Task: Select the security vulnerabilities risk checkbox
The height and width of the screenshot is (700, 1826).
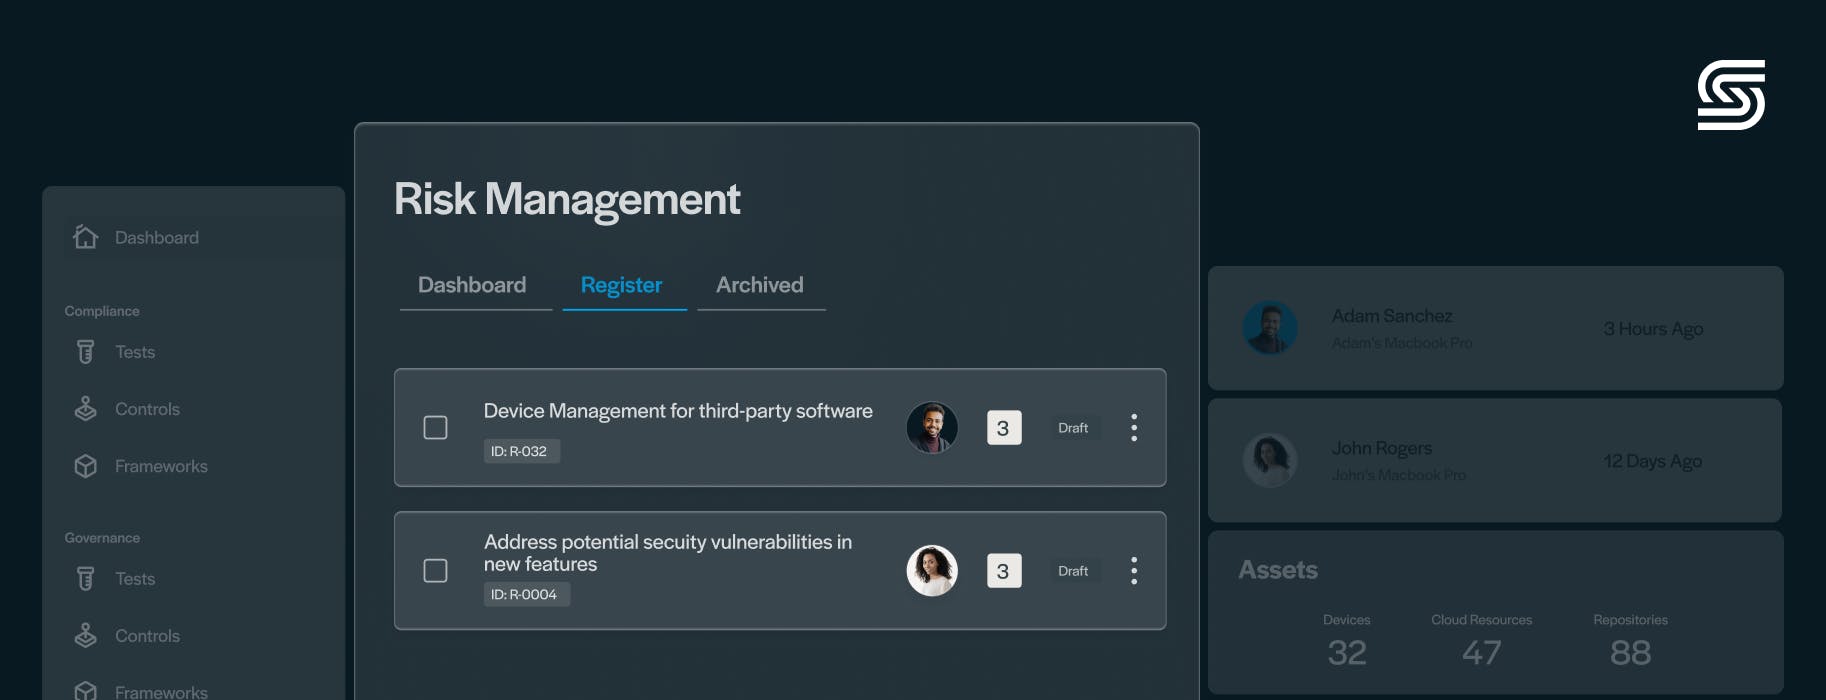Action: point(435,571)
